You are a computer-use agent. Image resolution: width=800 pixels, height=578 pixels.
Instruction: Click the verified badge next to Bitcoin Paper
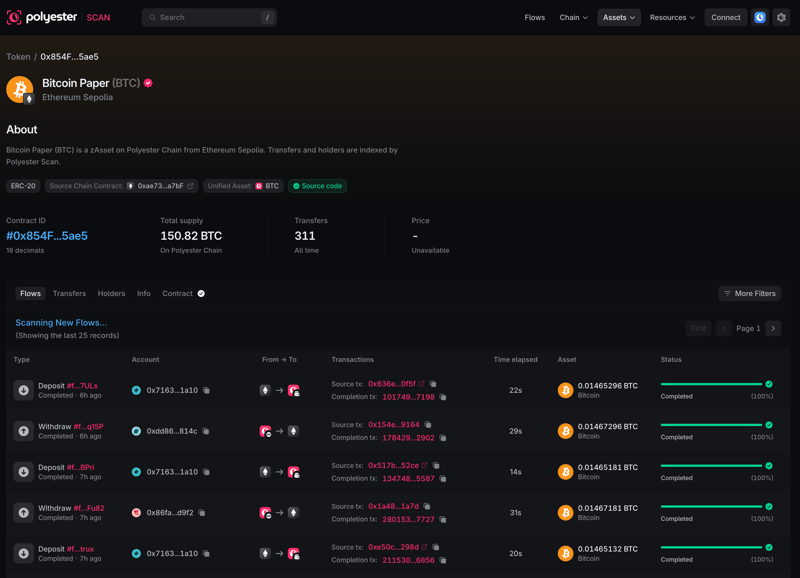148,83
